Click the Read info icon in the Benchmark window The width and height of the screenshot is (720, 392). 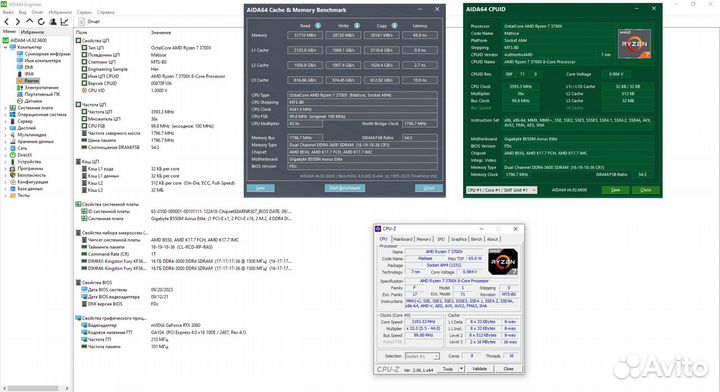(318, 26)
